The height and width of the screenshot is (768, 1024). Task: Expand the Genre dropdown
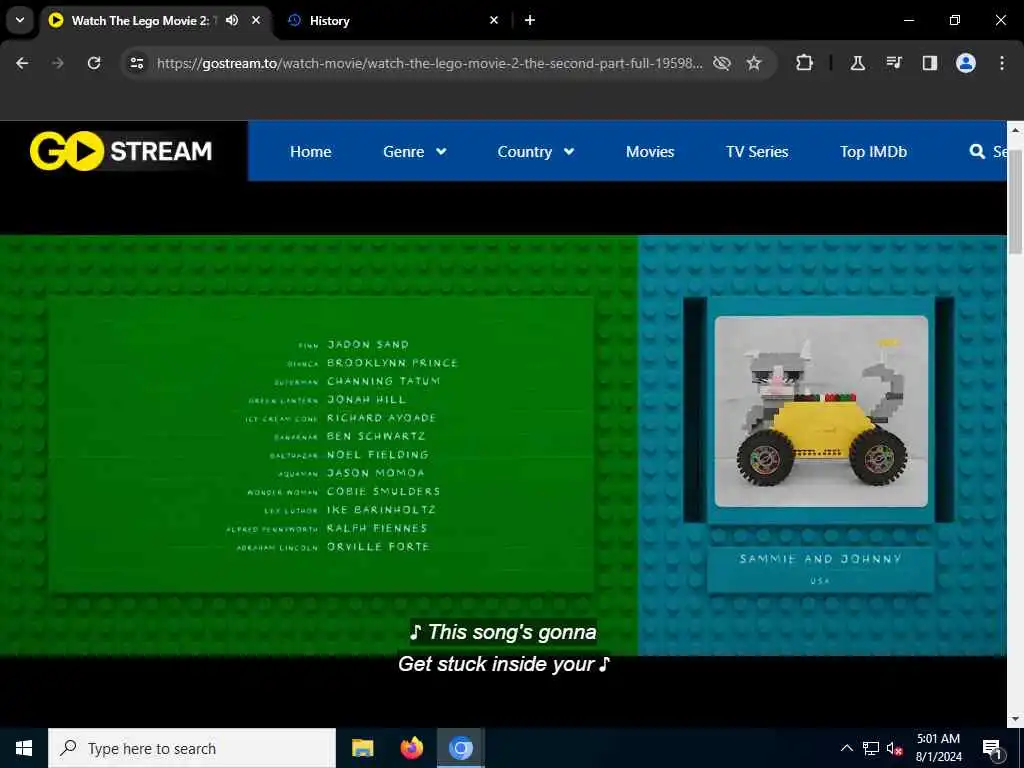tap(415, 152)
